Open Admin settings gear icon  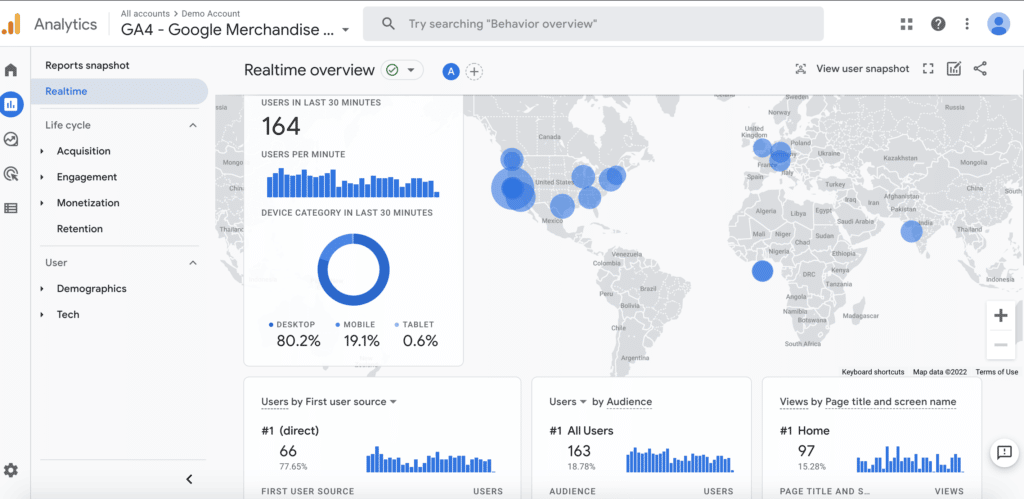point(11,470)
